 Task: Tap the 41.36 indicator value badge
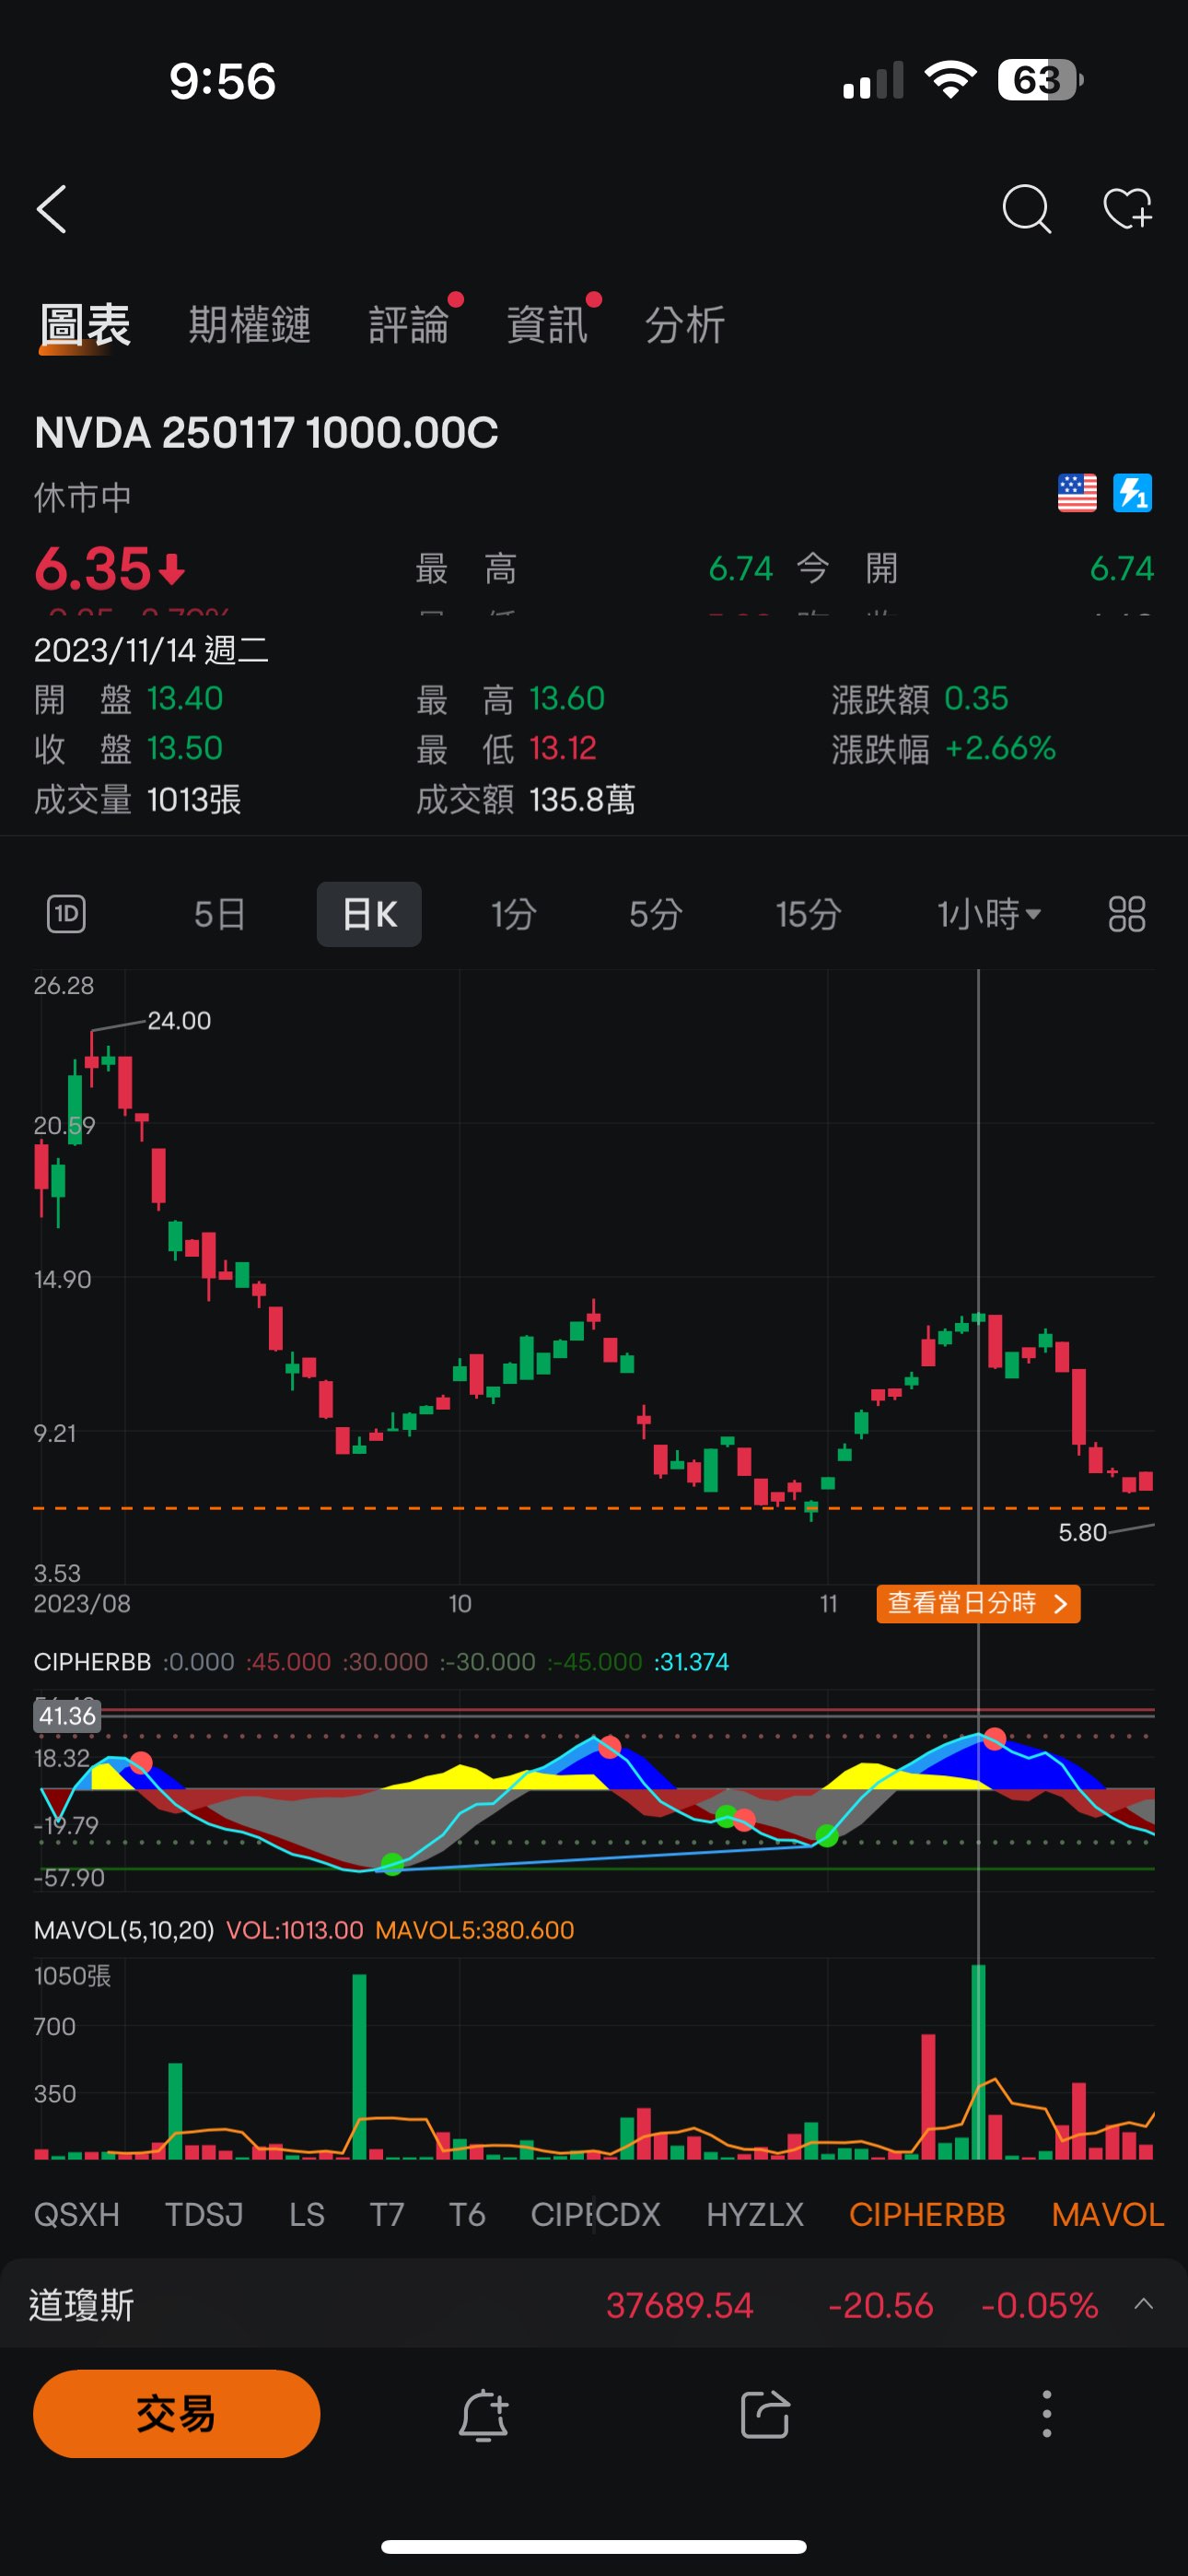68,1716
